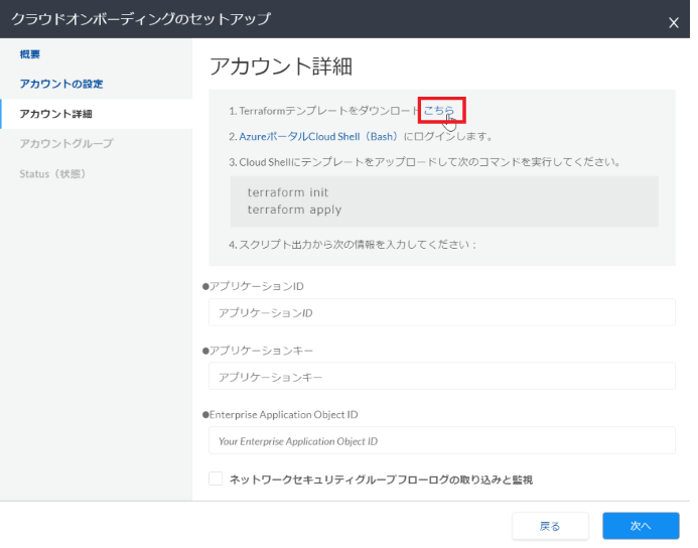Close the cloud onboarding setup dialog

tap(673, 22)
